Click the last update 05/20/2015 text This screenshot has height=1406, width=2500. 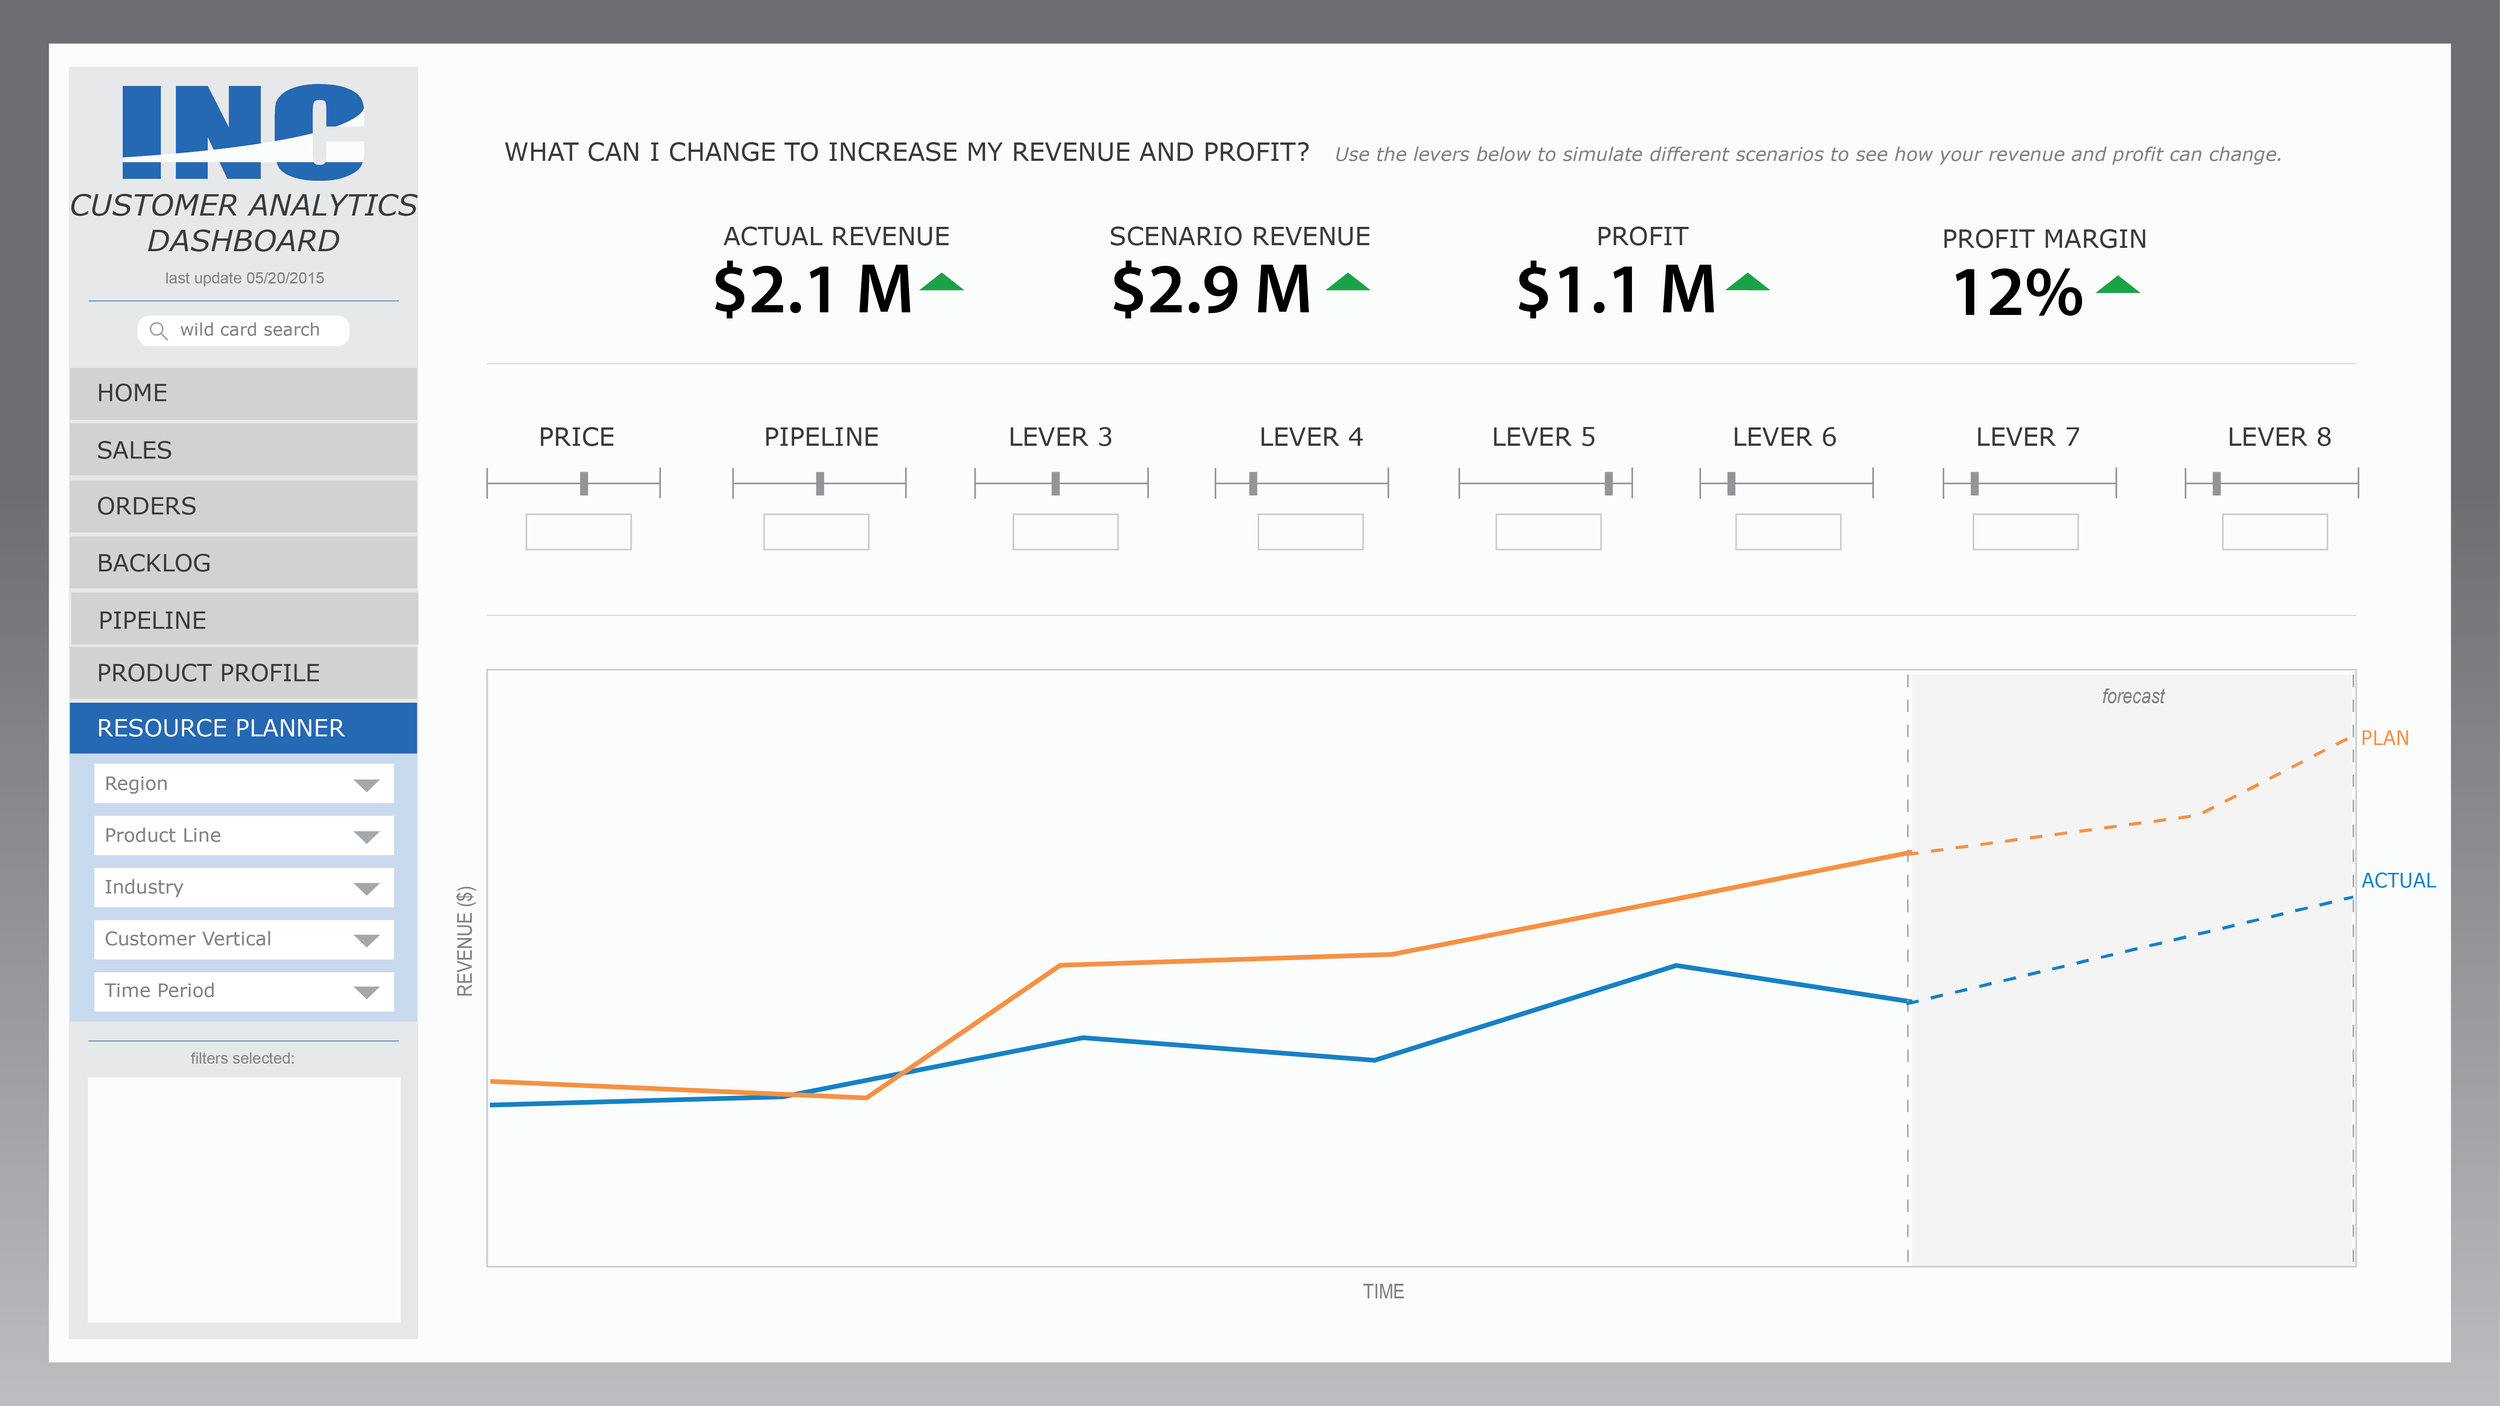tap(245, 279)
